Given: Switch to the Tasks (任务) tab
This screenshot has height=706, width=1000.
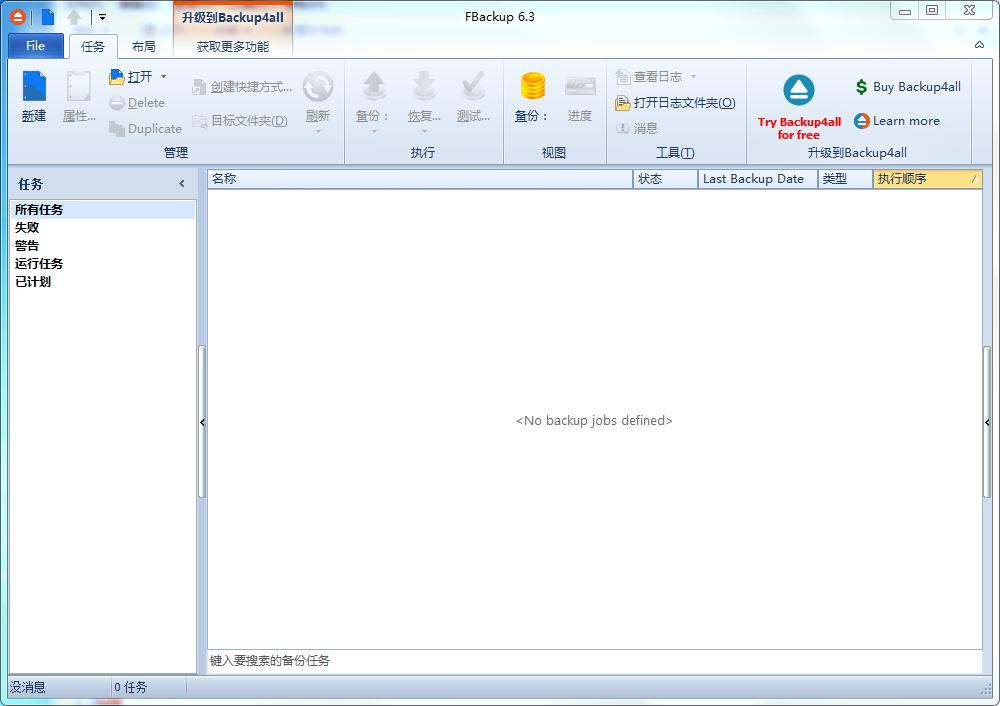Looking at the screenshot, I should coord(92,47).
